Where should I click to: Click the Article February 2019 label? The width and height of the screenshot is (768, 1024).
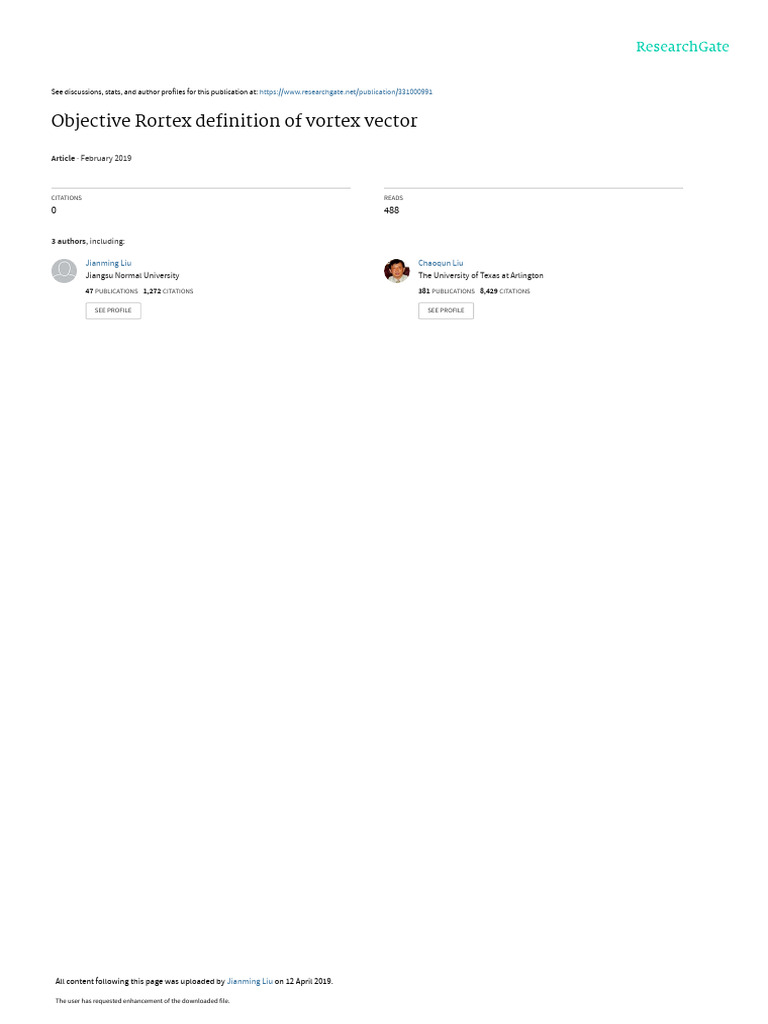pos(91,158)
